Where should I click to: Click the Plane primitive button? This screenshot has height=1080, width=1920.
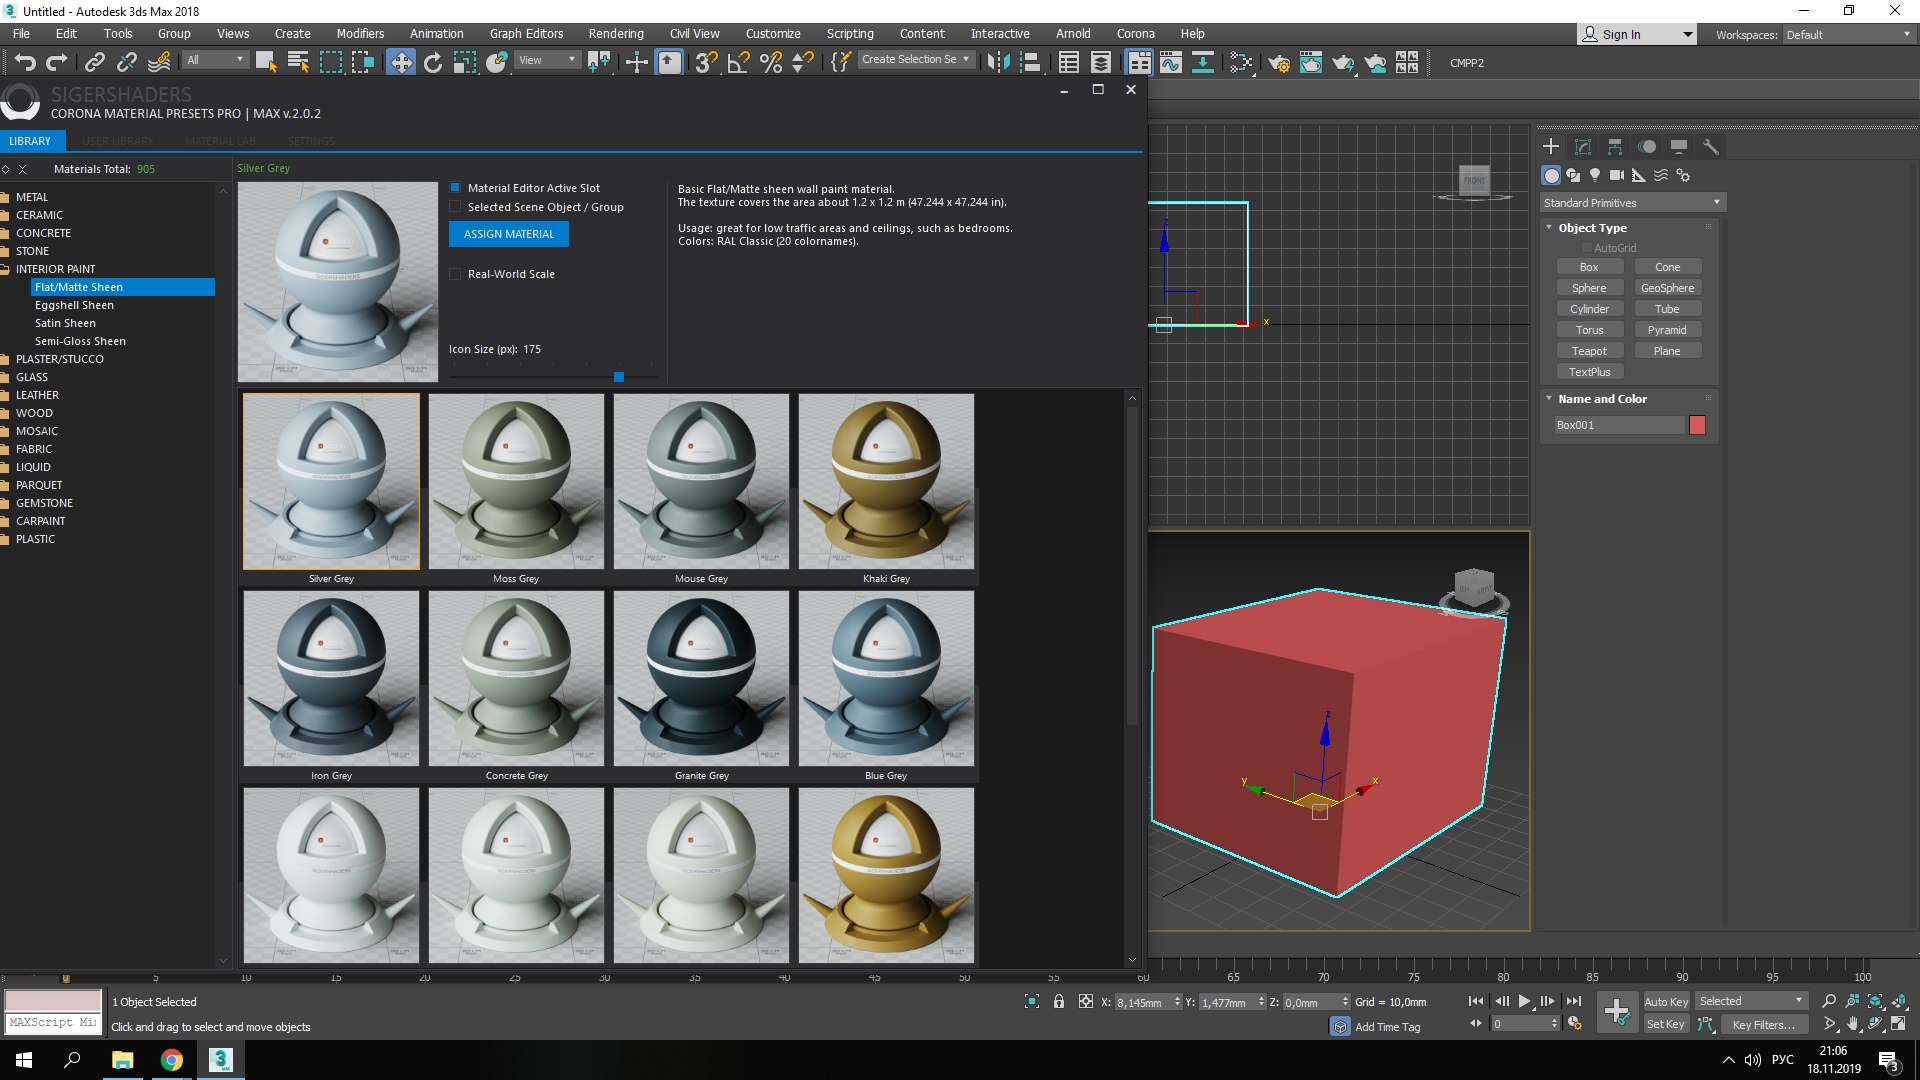click(1667, 349)
